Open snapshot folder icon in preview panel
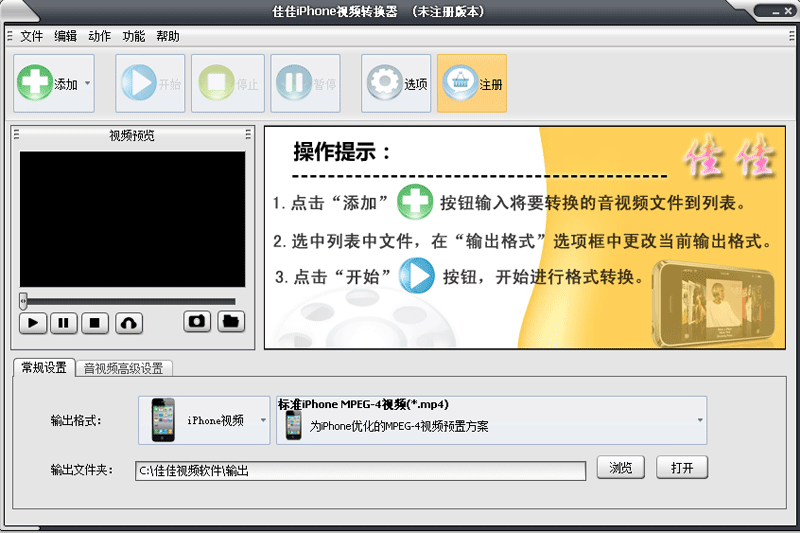This screenshot has height=533, width=800. 231,321
